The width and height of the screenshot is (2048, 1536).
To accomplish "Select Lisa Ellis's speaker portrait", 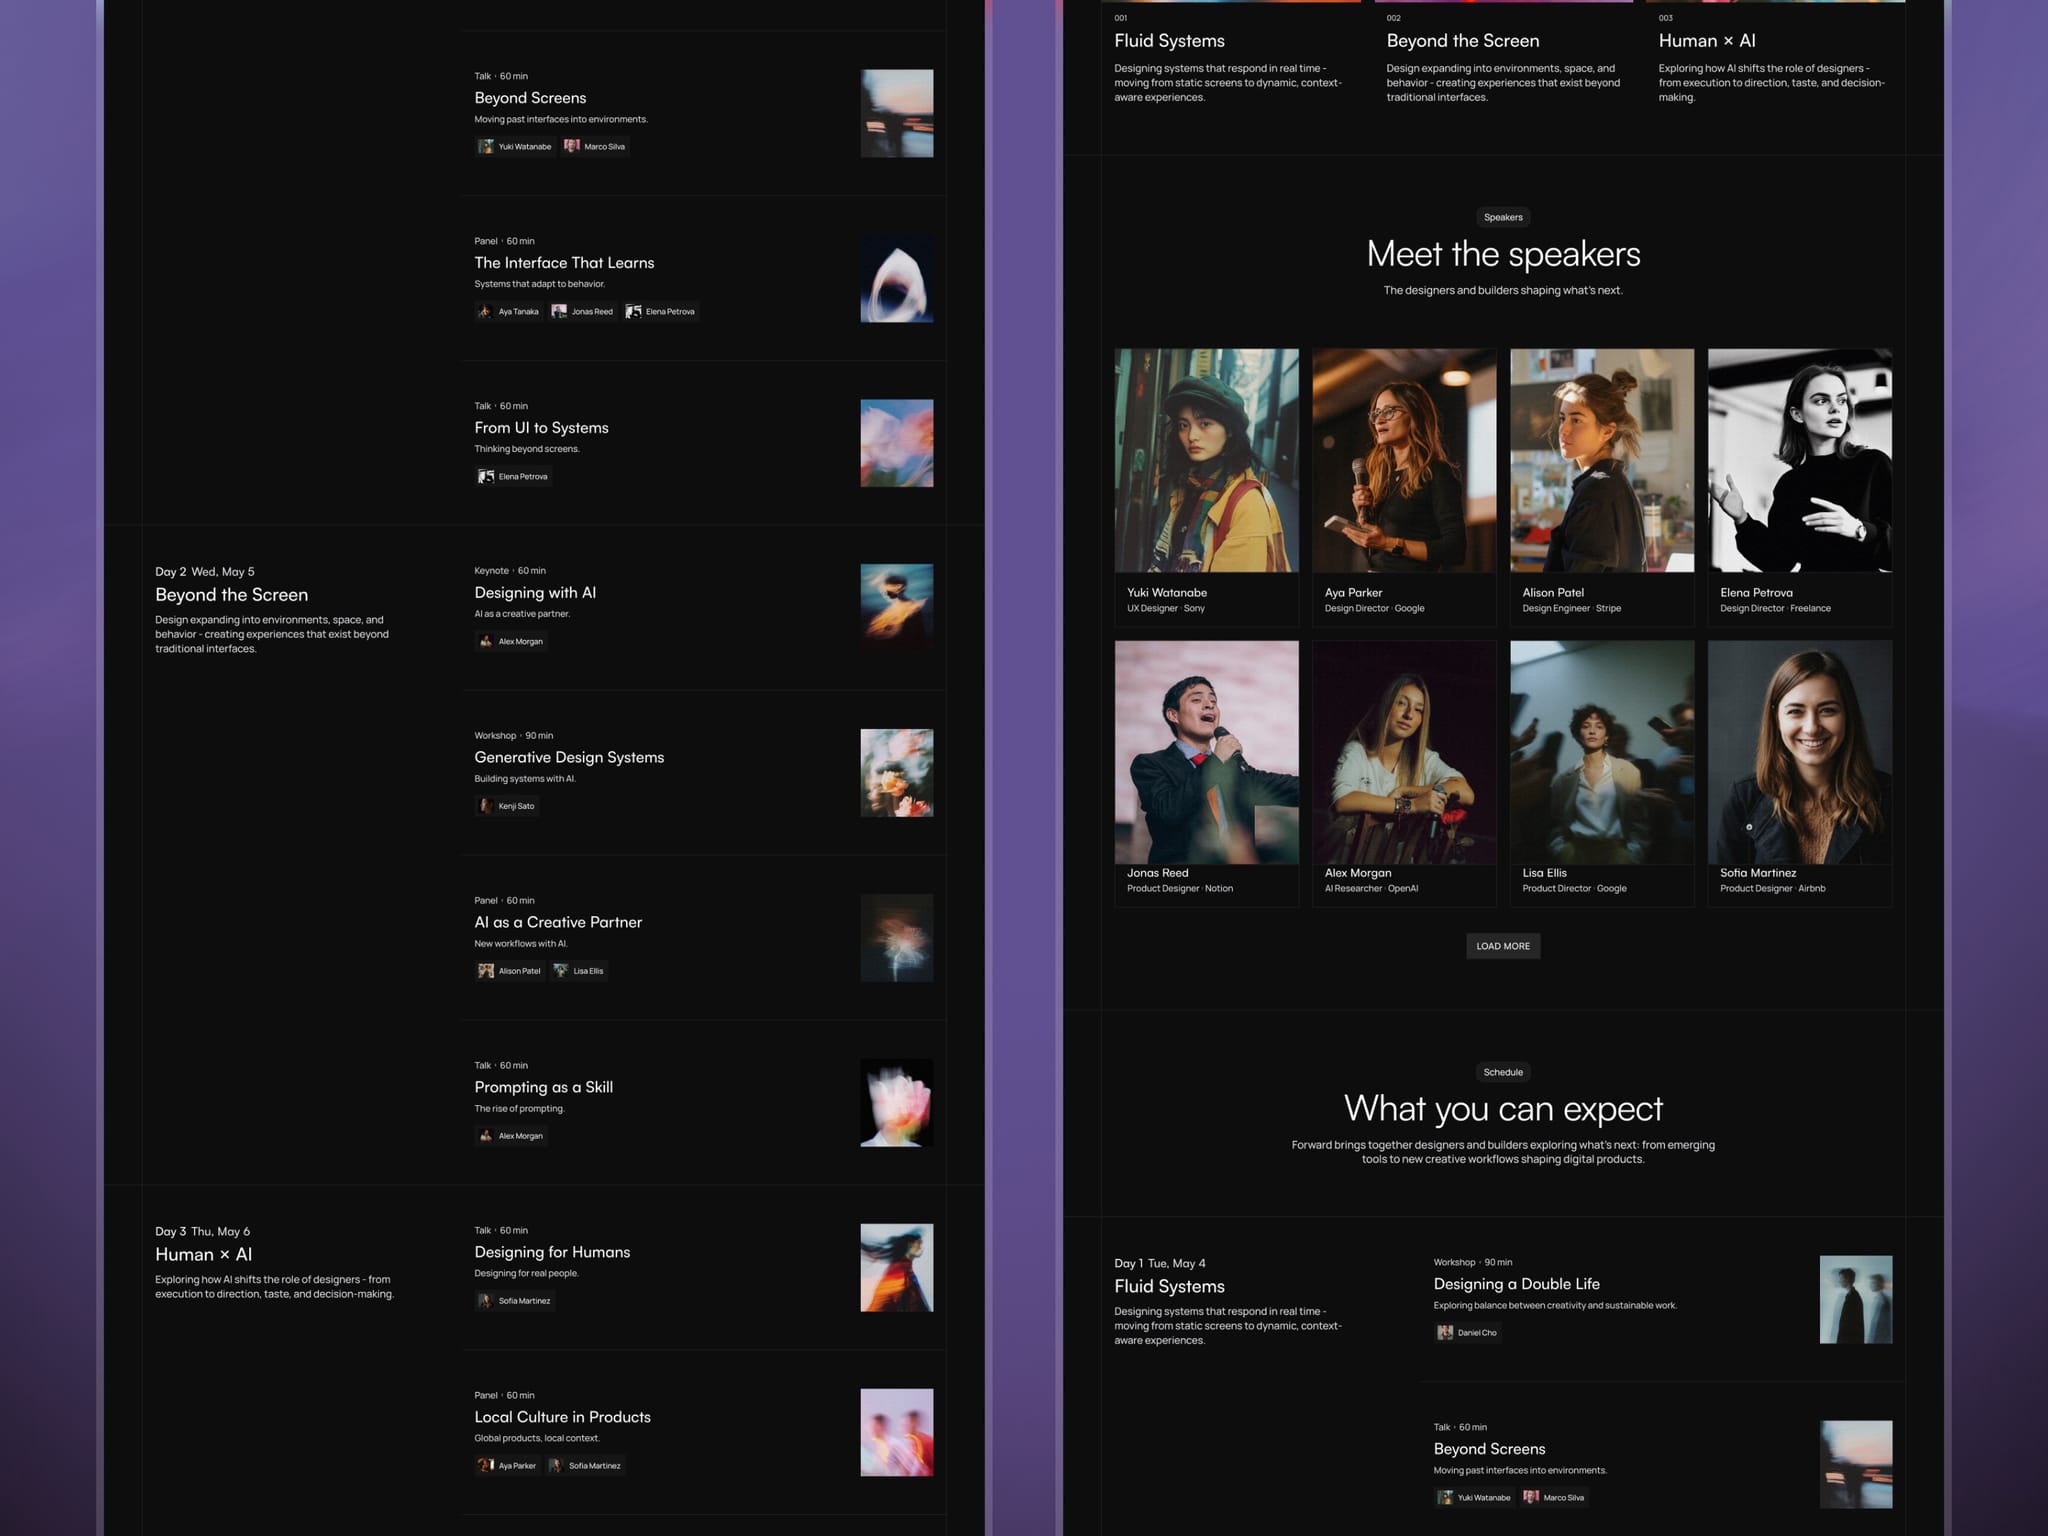I will (x=1602, y=752).
